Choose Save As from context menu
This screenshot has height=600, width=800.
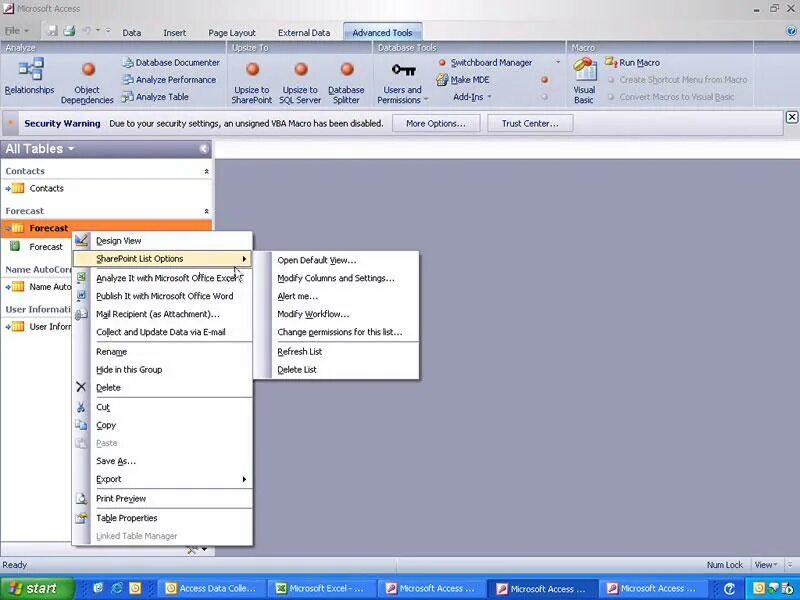point(162,461)
